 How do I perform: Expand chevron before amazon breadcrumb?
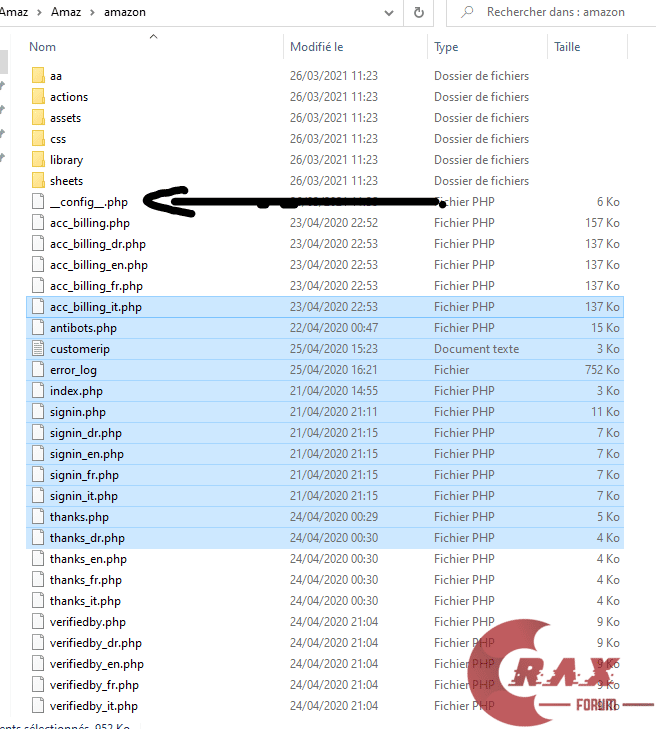click(x=93, y=12)
